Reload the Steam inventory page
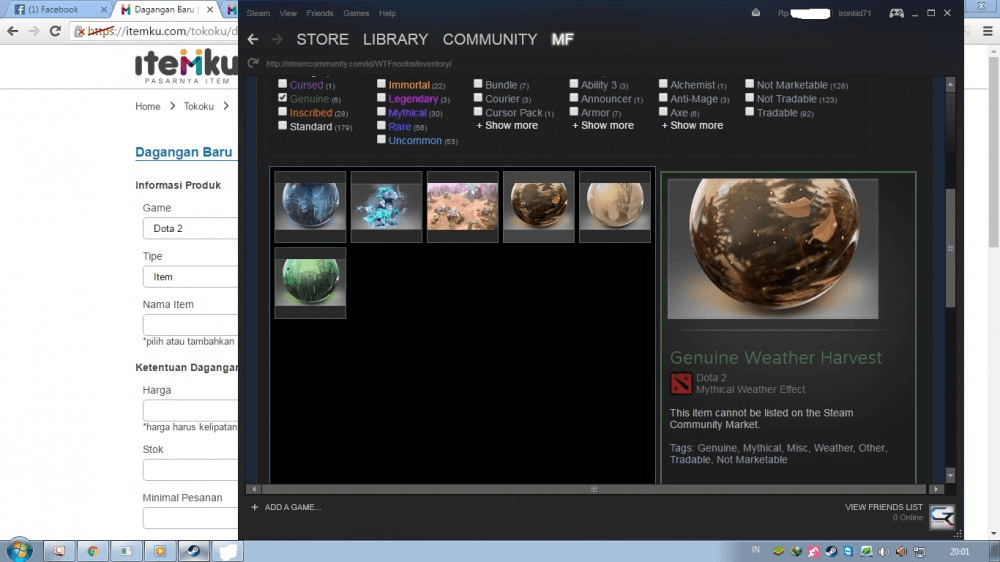This screenshot has width=1000, height=562. [253, 63]
